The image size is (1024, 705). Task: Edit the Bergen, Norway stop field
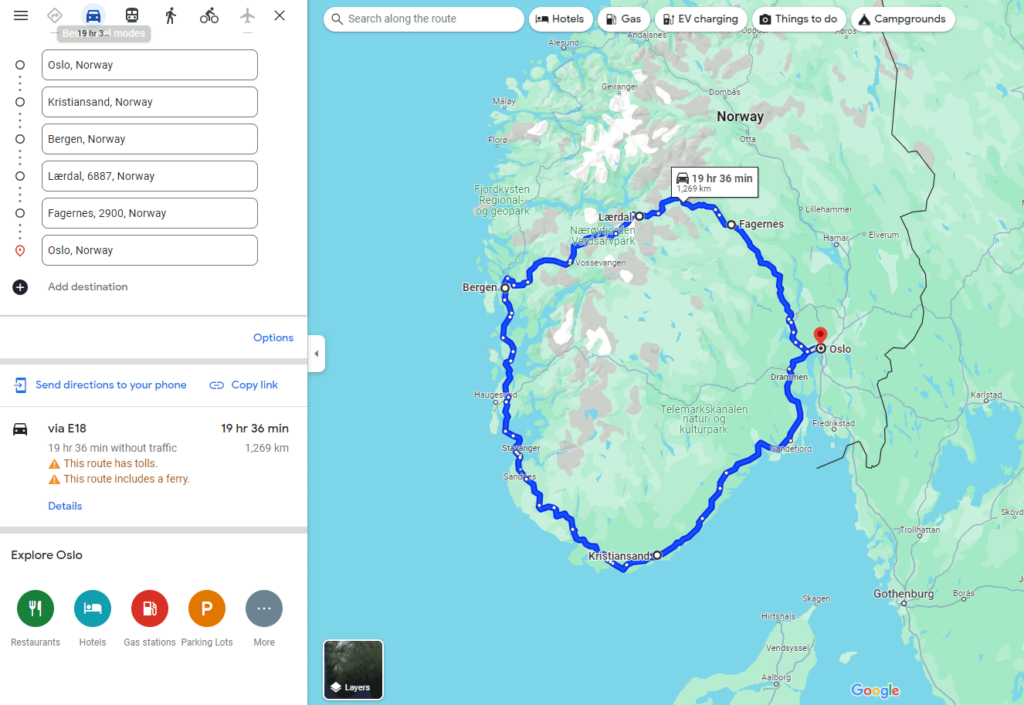[x=150, y=139]
